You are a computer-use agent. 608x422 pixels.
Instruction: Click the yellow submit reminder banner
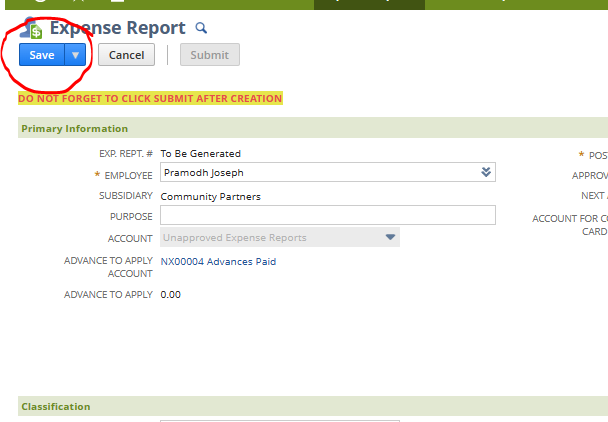pyautogui.click(x=150, y=98)
